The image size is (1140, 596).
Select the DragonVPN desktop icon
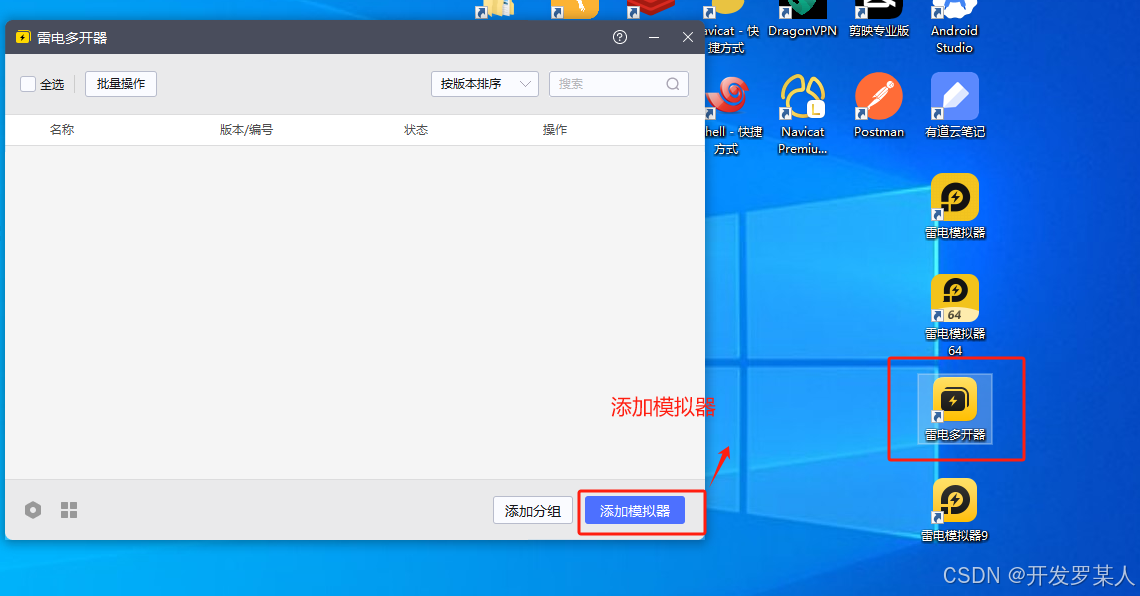point(803,20)
